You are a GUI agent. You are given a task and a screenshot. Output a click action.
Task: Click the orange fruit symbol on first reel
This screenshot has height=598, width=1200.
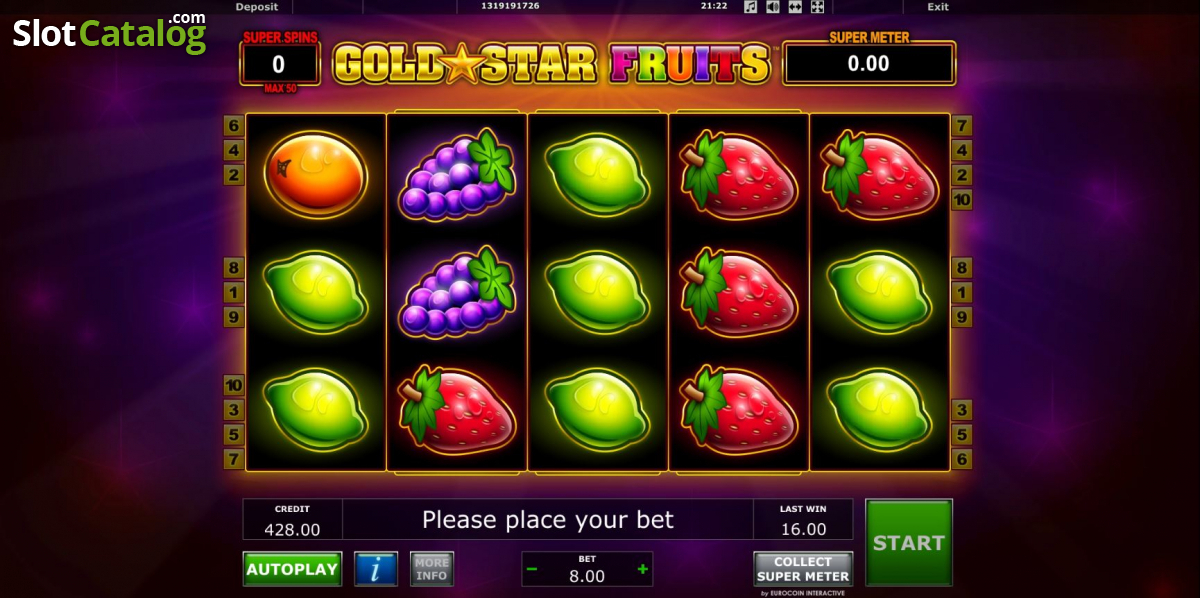point(316,174)
